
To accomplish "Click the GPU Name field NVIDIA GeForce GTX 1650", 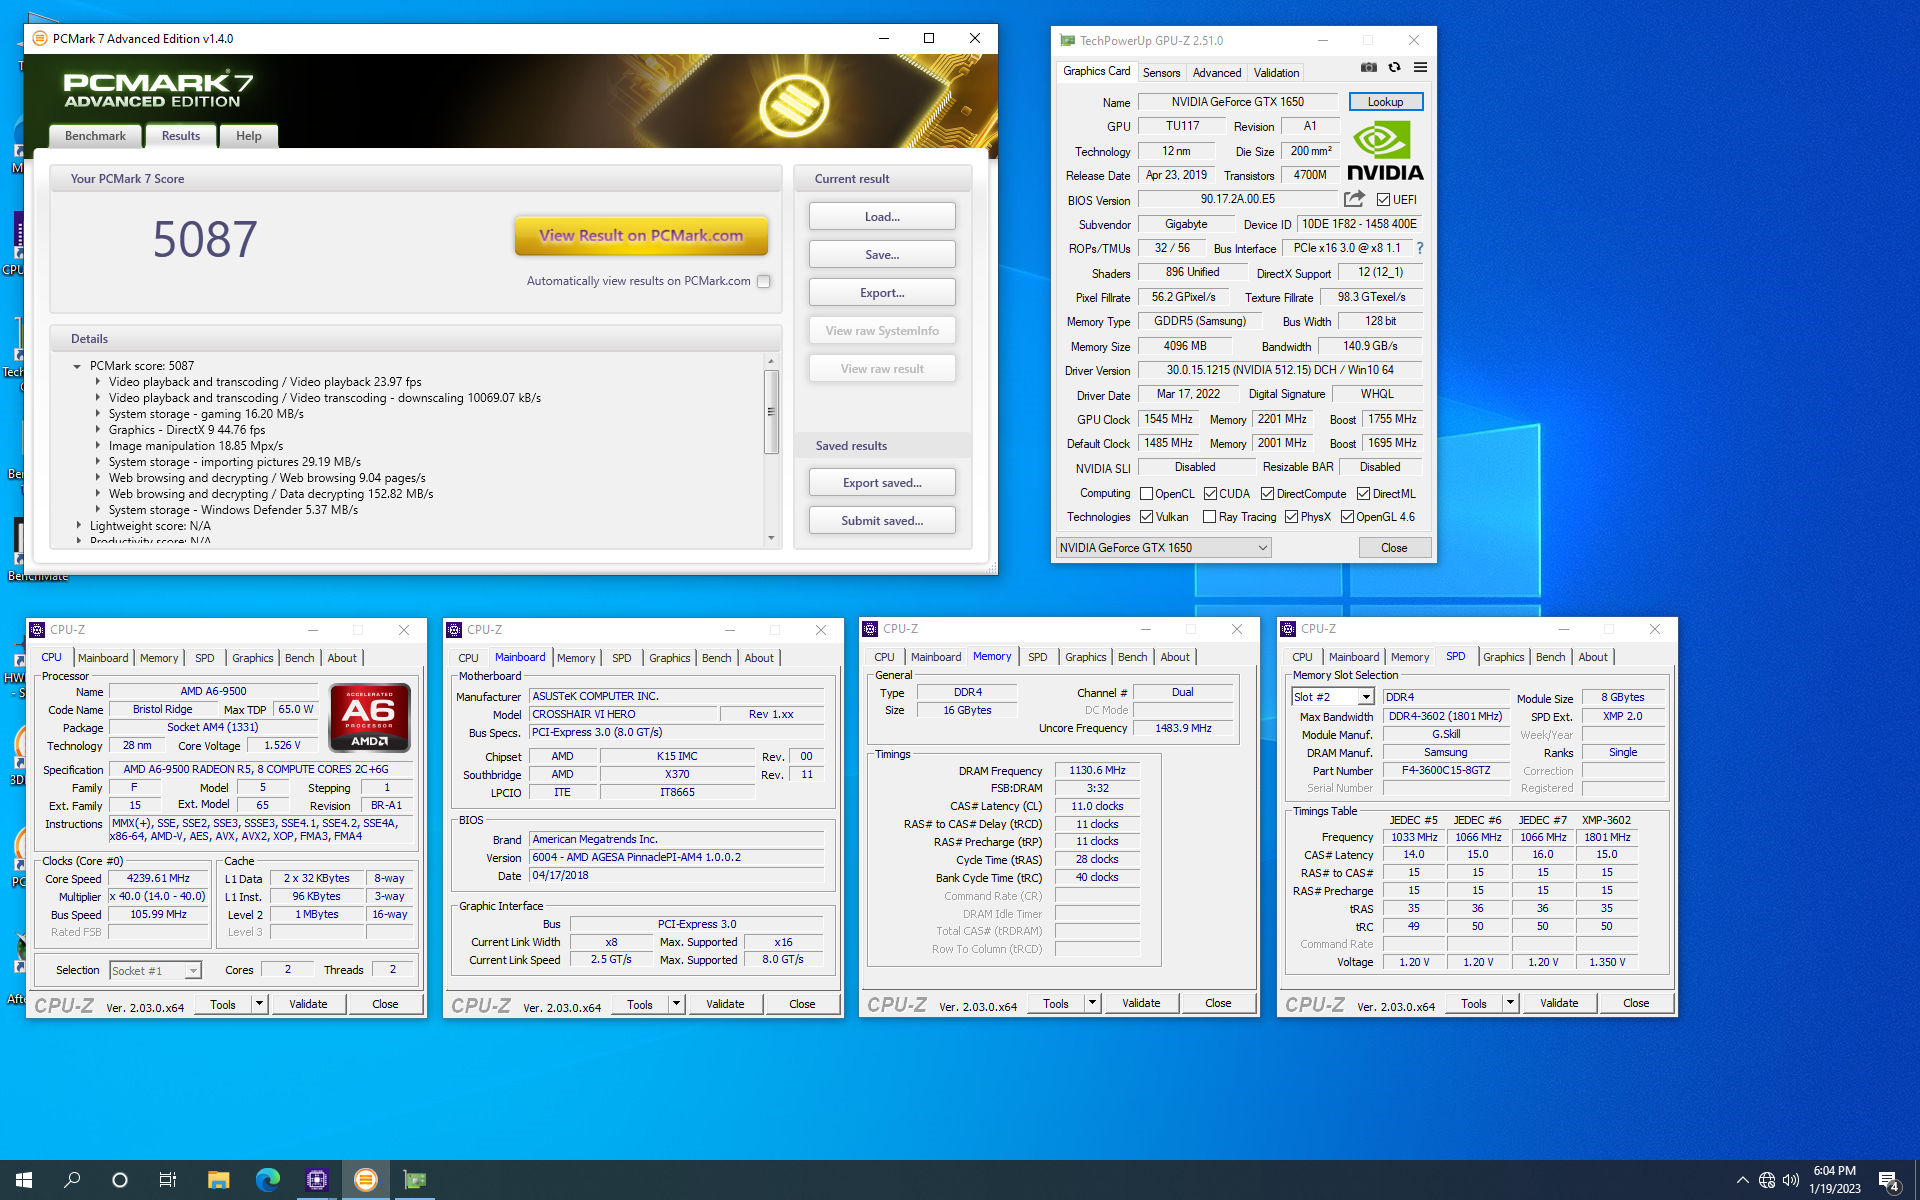I will click(1237, 102).
